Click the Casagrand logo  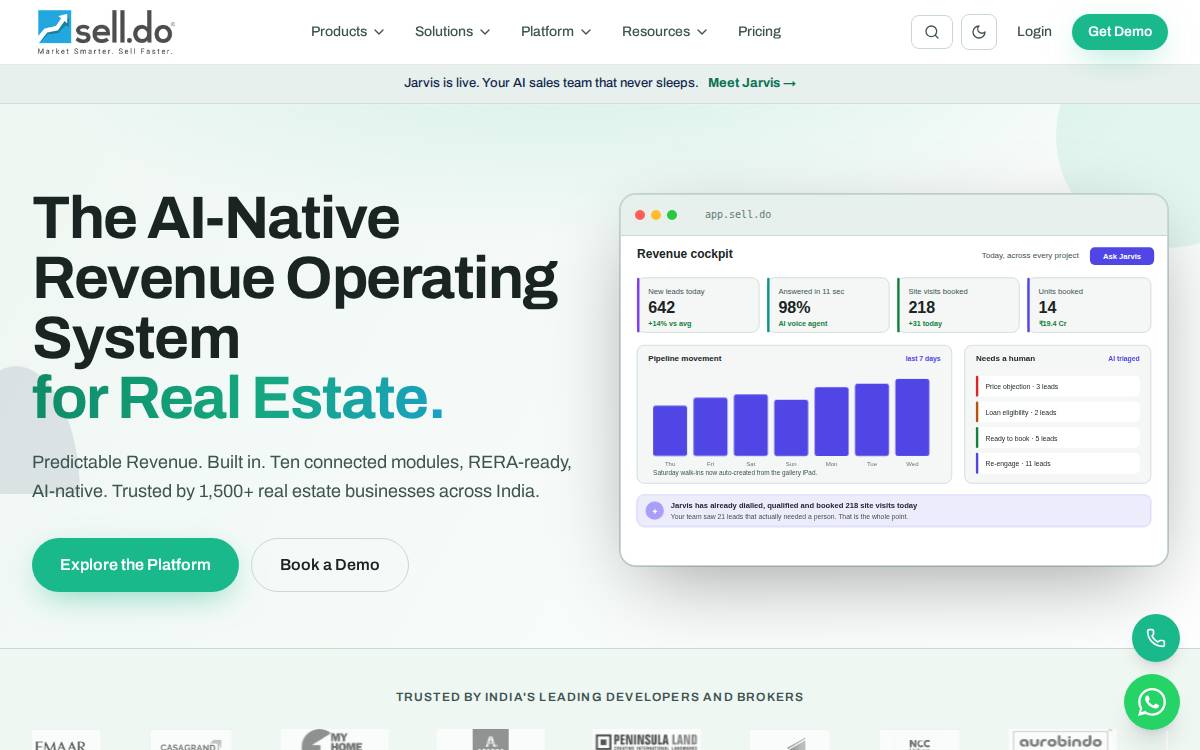coord(191,741)
